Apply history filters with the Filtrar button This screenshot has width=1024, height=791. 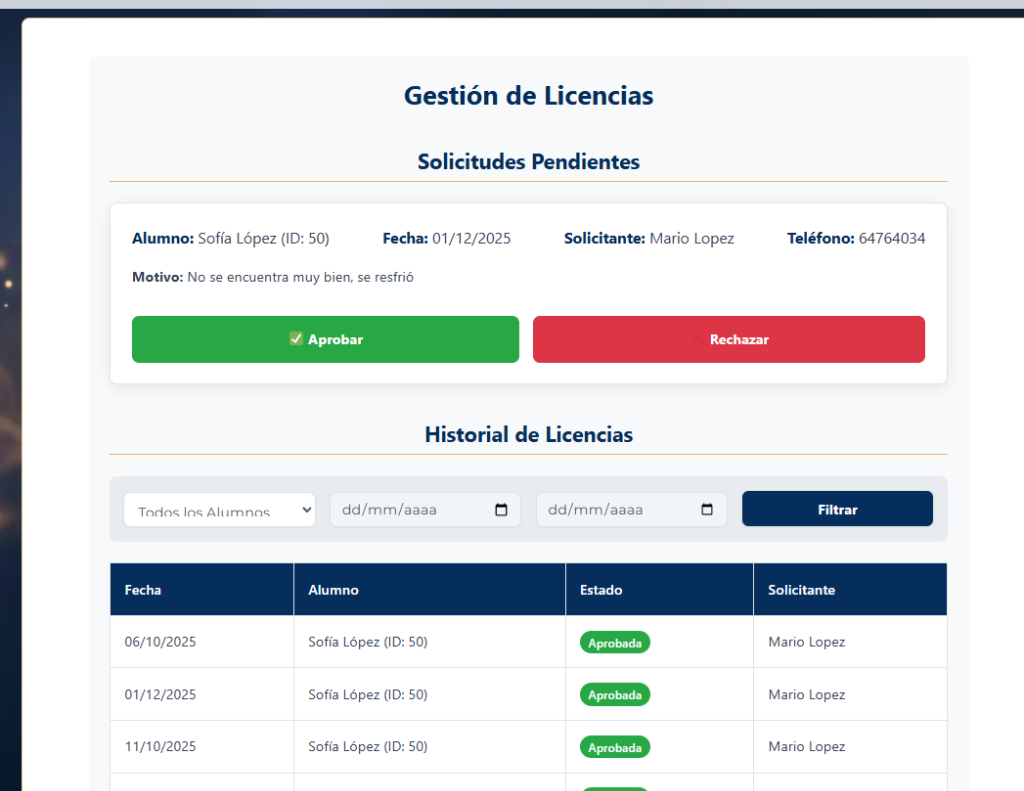[837, 508]
